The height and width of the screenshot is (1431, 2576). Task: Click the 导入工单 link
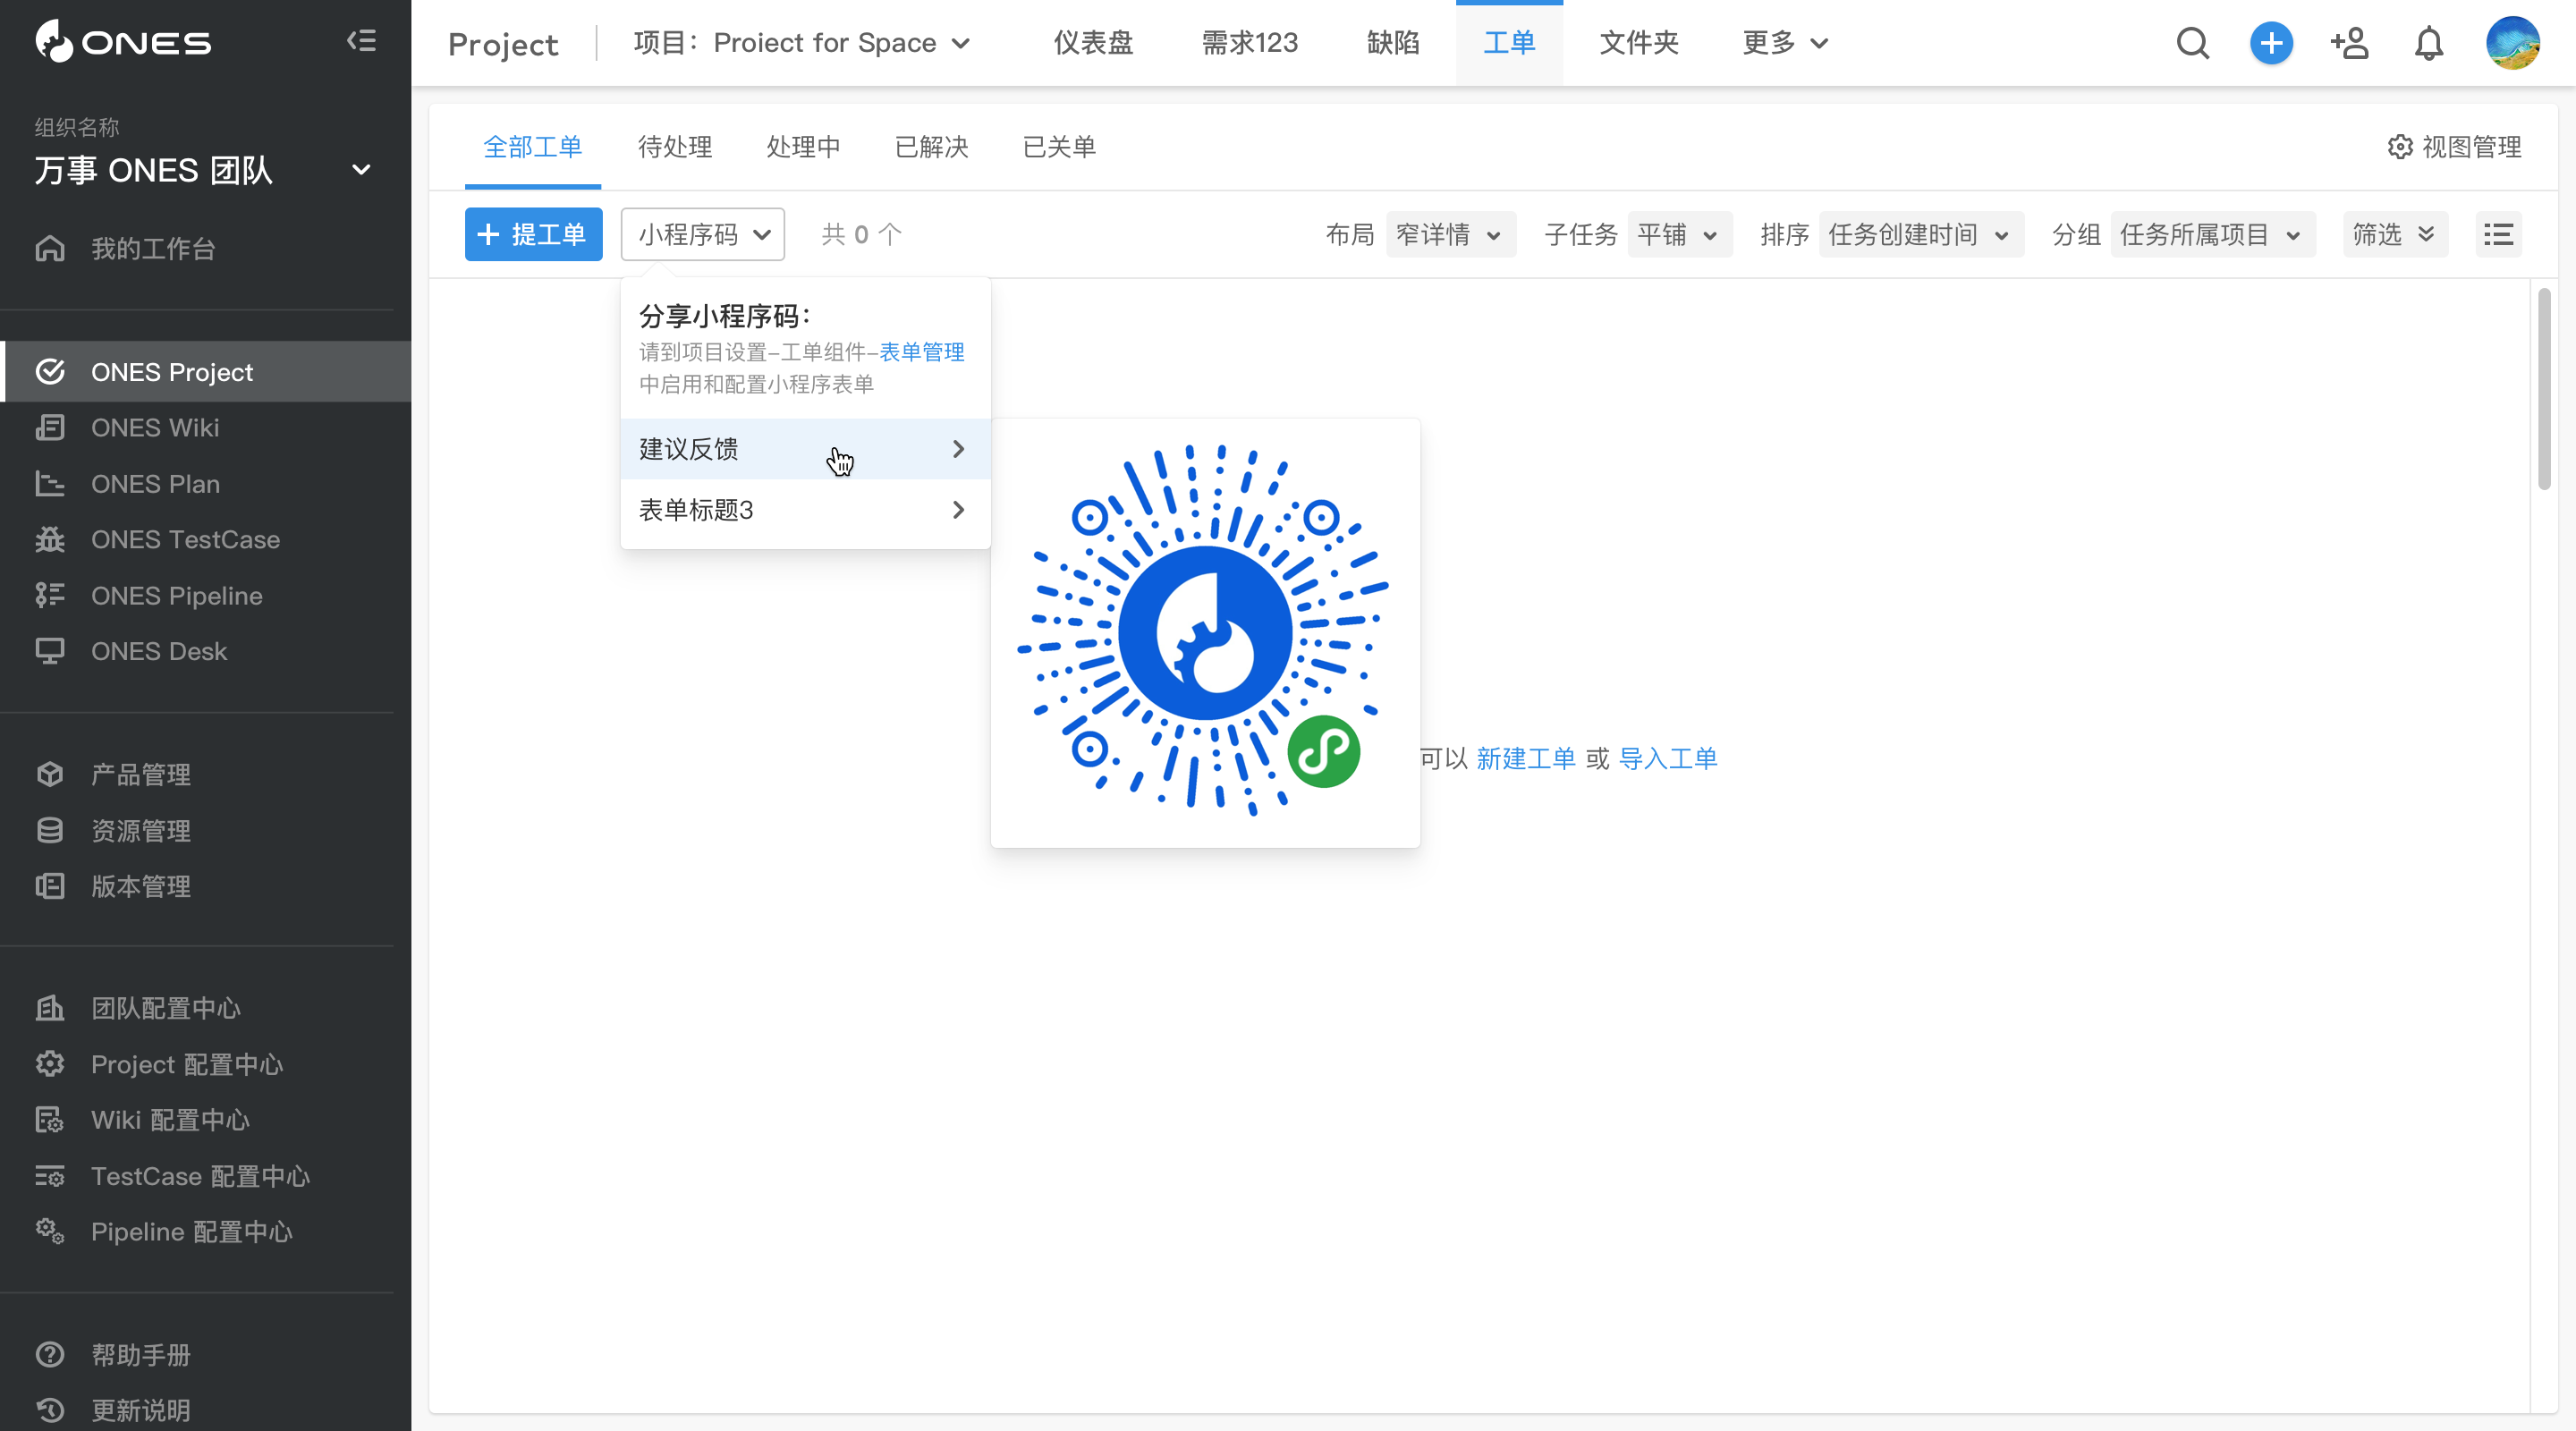pos(1668,759)
